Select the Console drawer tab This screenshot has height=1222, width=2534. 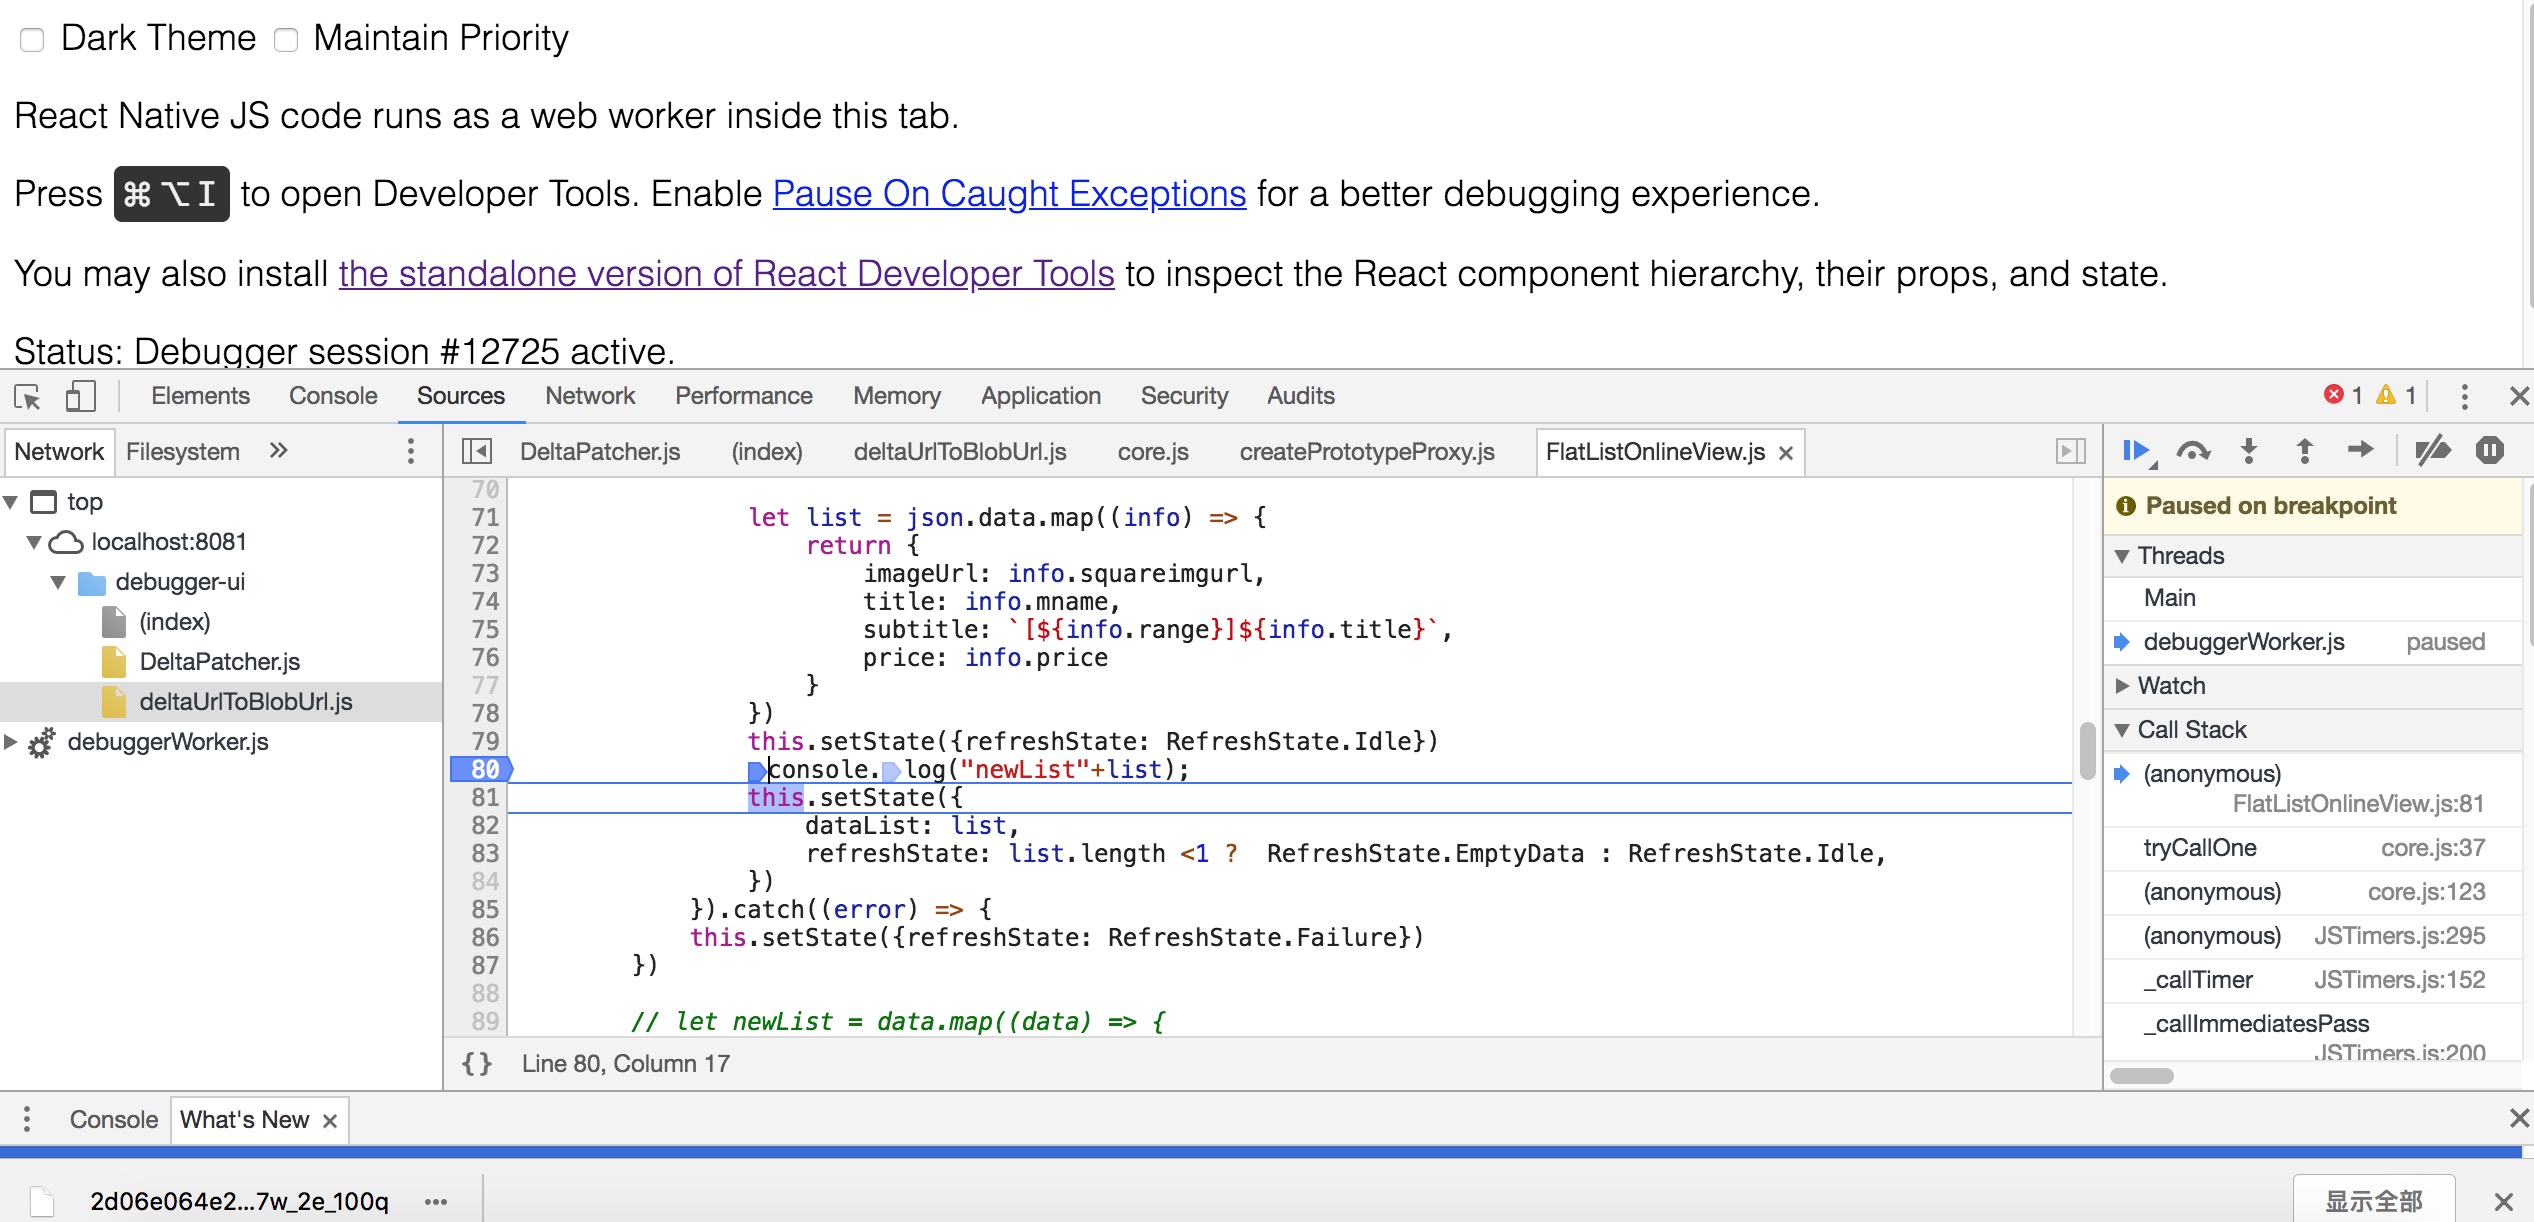click(x=113, y=1120)
